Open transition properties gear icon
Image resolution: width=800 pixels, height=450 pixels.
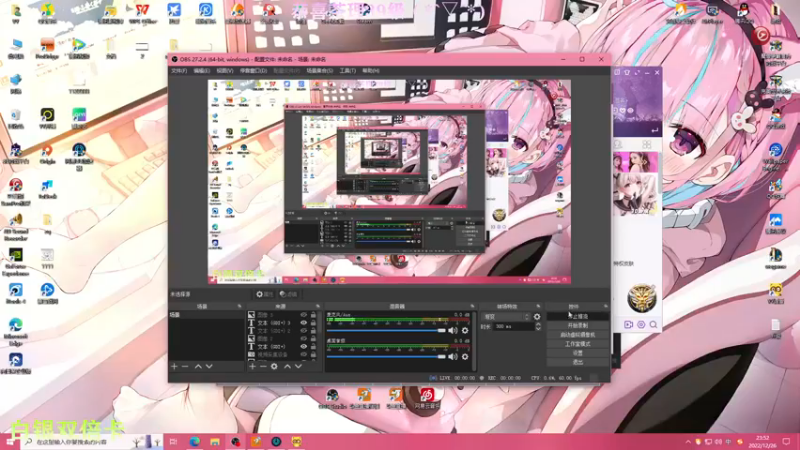point(537,317)
